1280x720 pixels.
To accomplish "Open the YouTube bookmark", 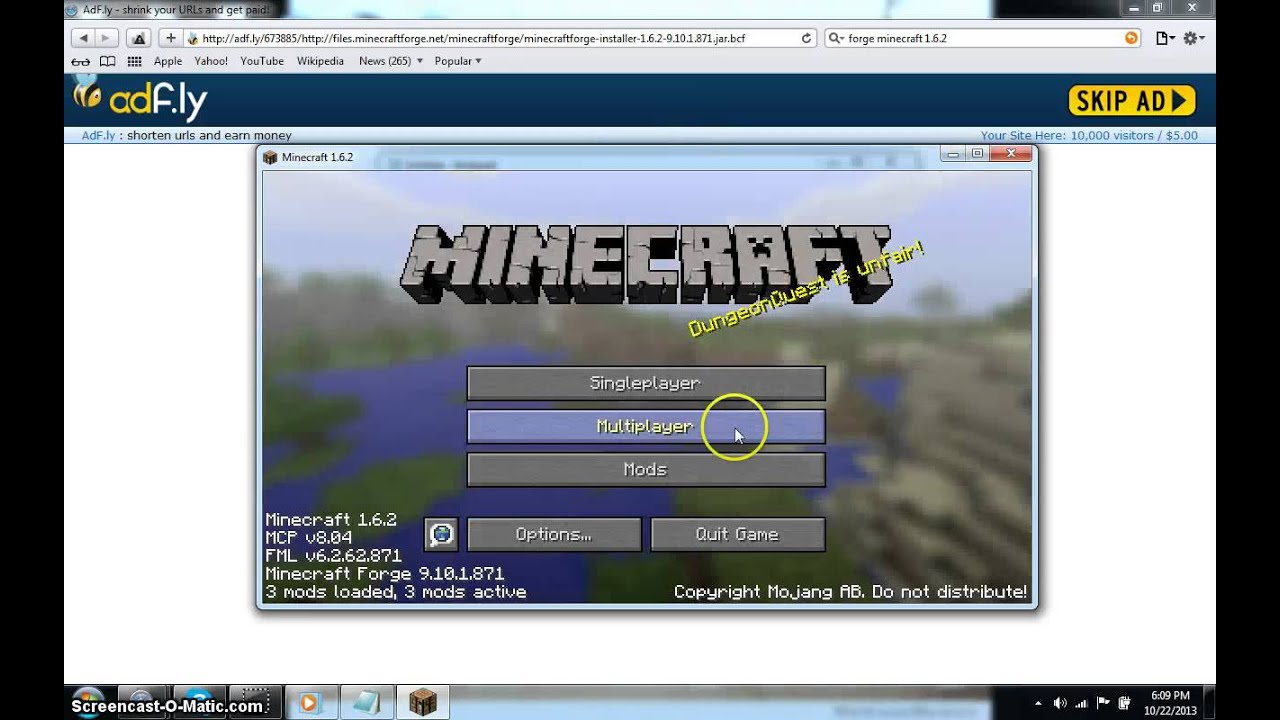I will 262,61.
